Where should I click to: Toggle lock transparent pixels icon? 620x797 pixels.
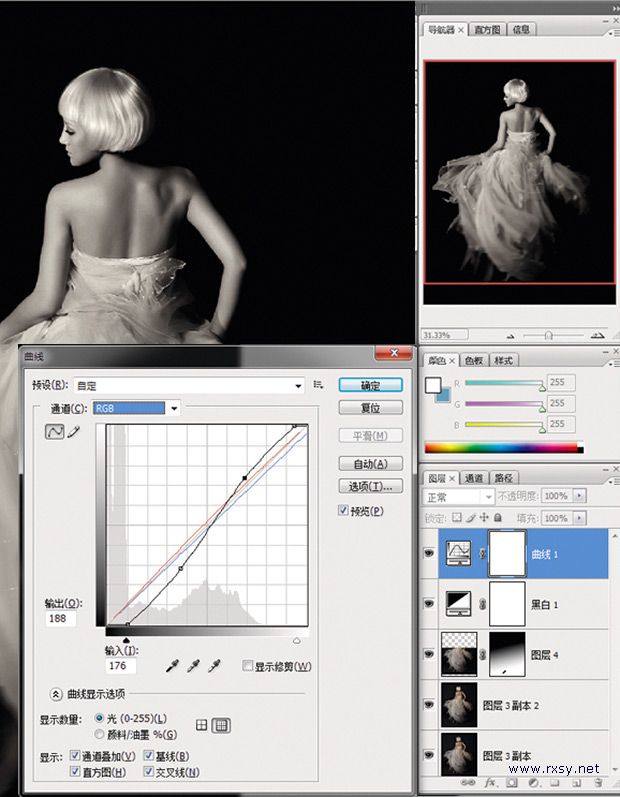pyautogui.click(x=457, y=517)
